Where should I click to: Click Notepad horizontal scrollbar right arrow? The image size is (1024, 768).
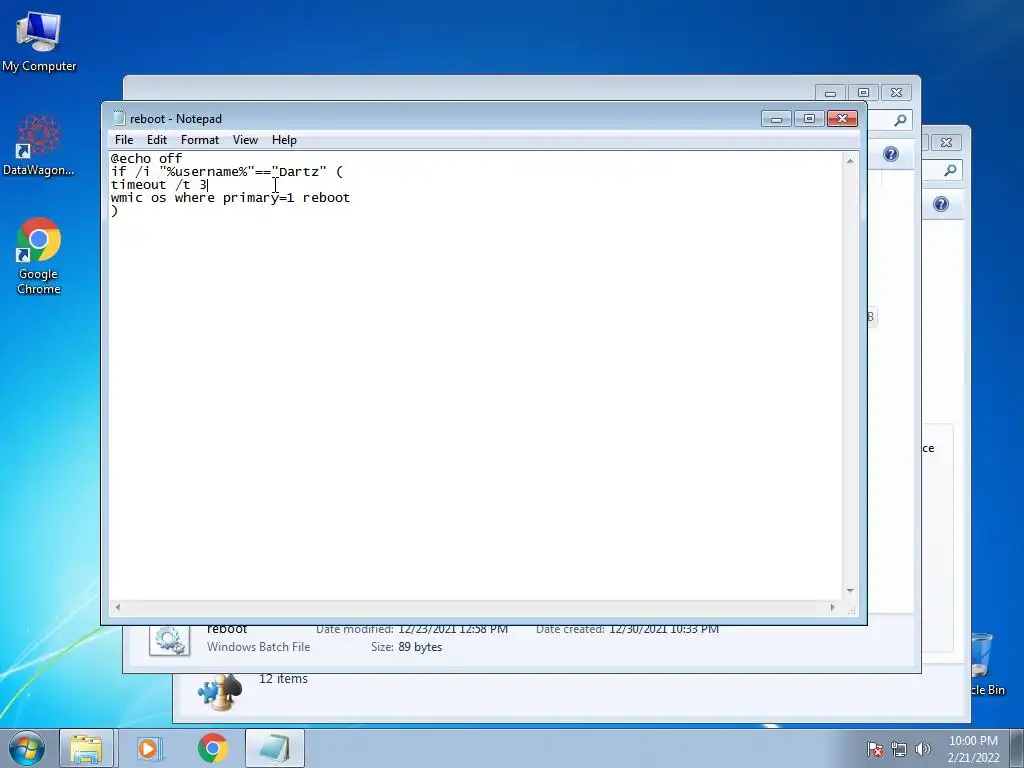click(x=832, y=607)
